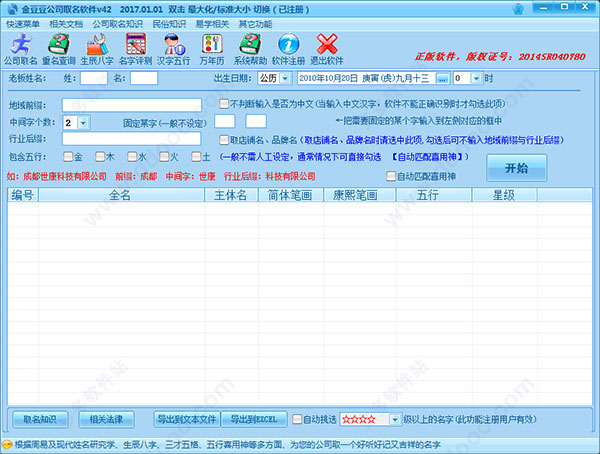Click 导出到EXCEL export button
Screen dimensions: 600x454
point(254,420)
